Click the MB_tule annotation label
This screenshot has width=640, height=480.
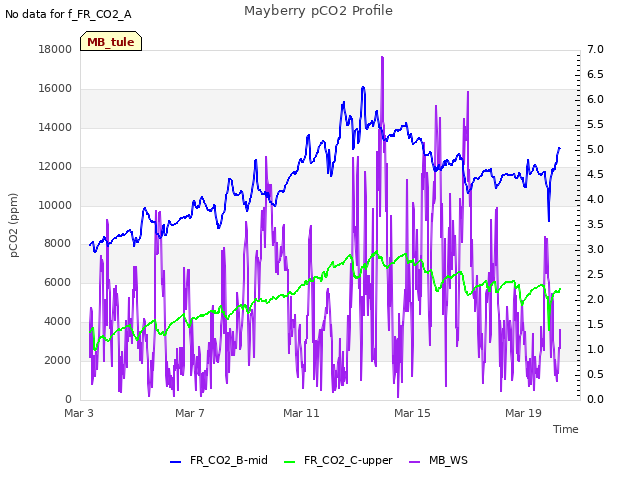(111, 42)
